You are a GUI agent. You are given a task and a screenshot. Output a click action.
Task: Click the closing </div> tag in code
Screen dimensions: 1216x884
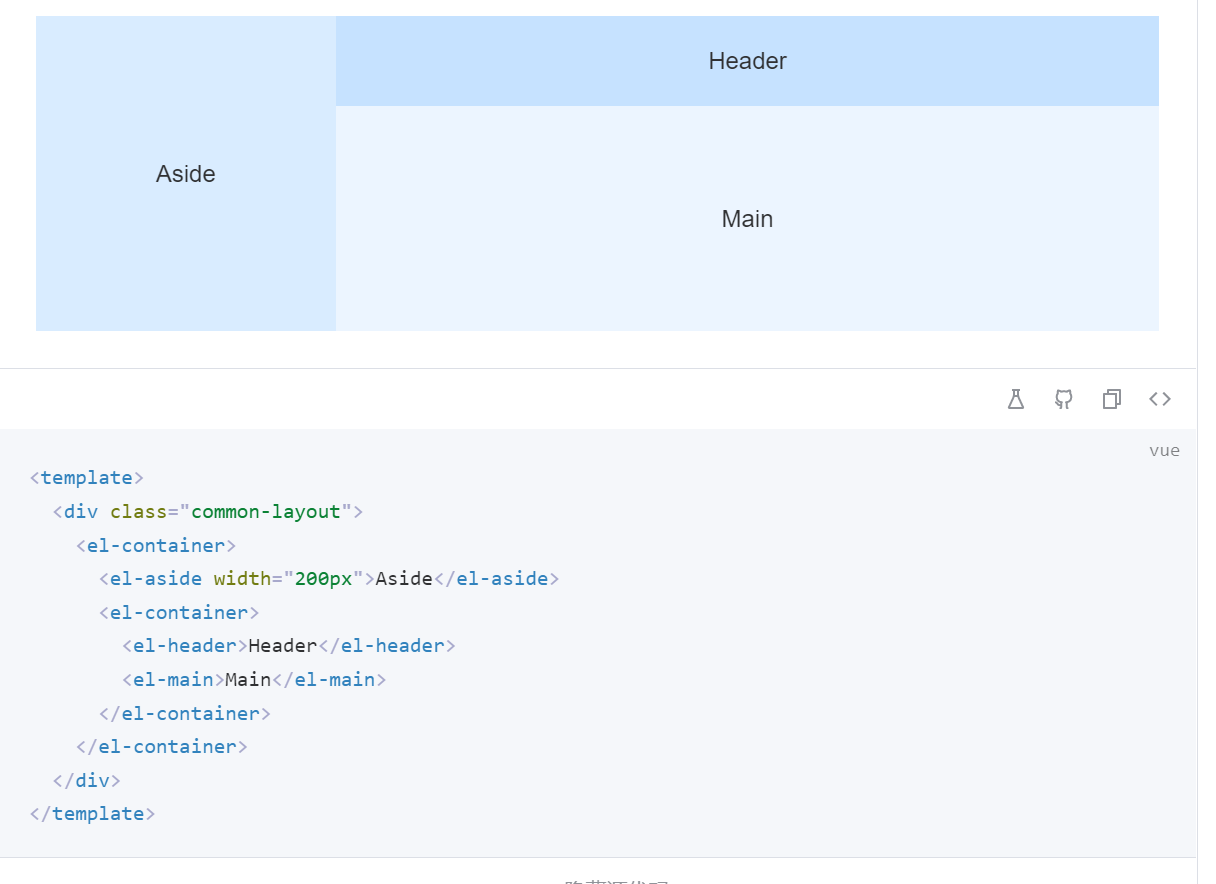[87, 780]
